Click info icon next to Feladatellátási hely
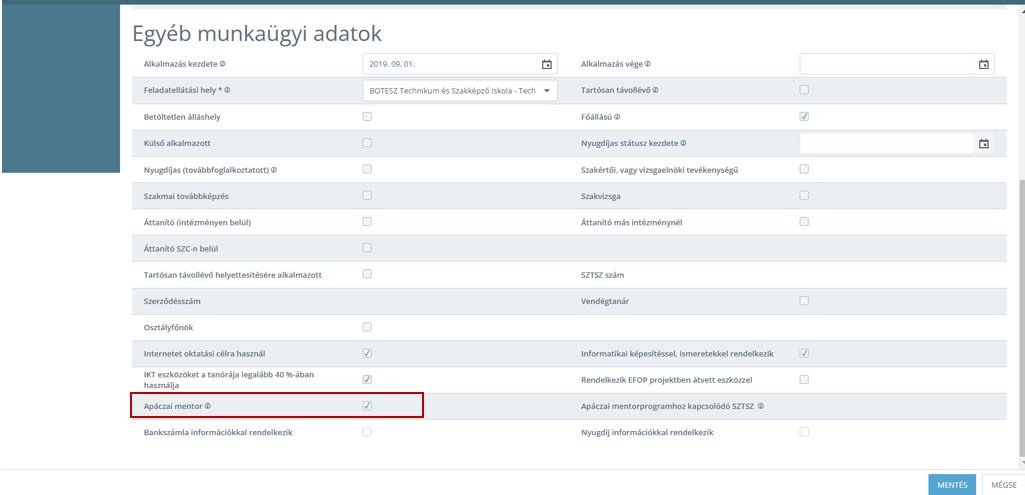The width and height of the screenshot is (1025, 495). pos(227,90)
